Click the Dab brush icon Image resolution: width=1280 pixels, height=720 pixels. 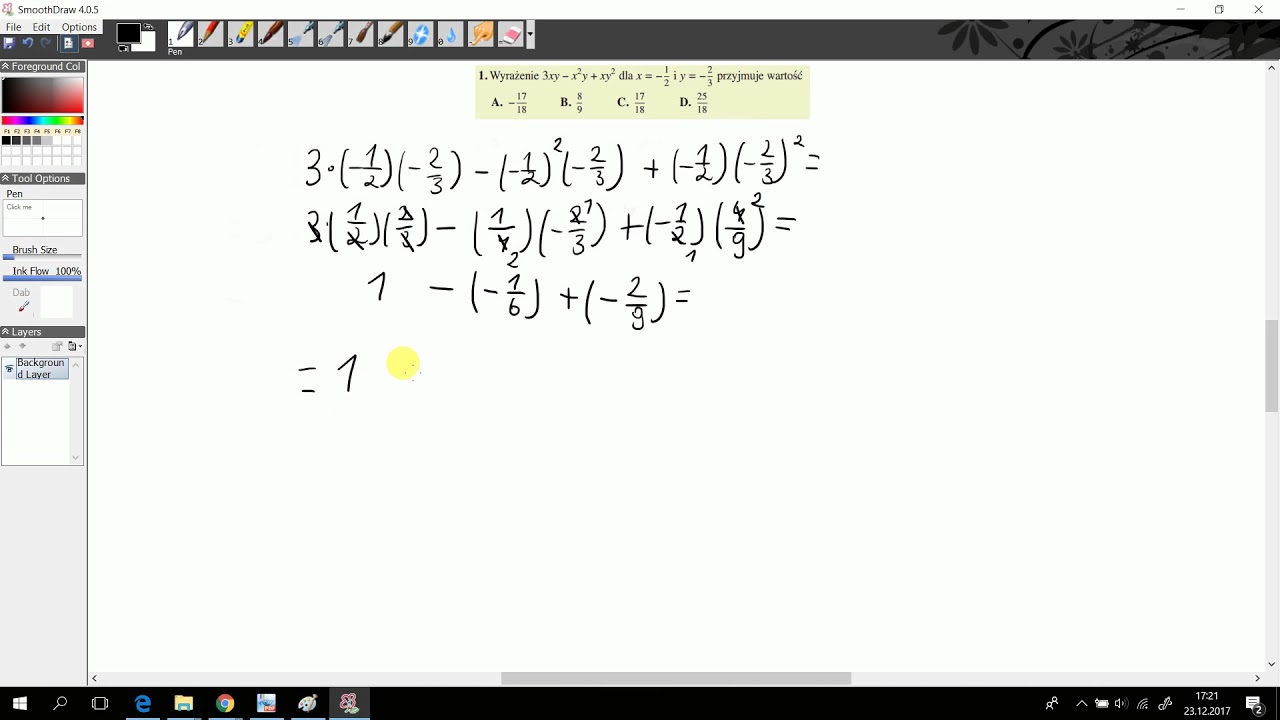click(x=23, y=307)
